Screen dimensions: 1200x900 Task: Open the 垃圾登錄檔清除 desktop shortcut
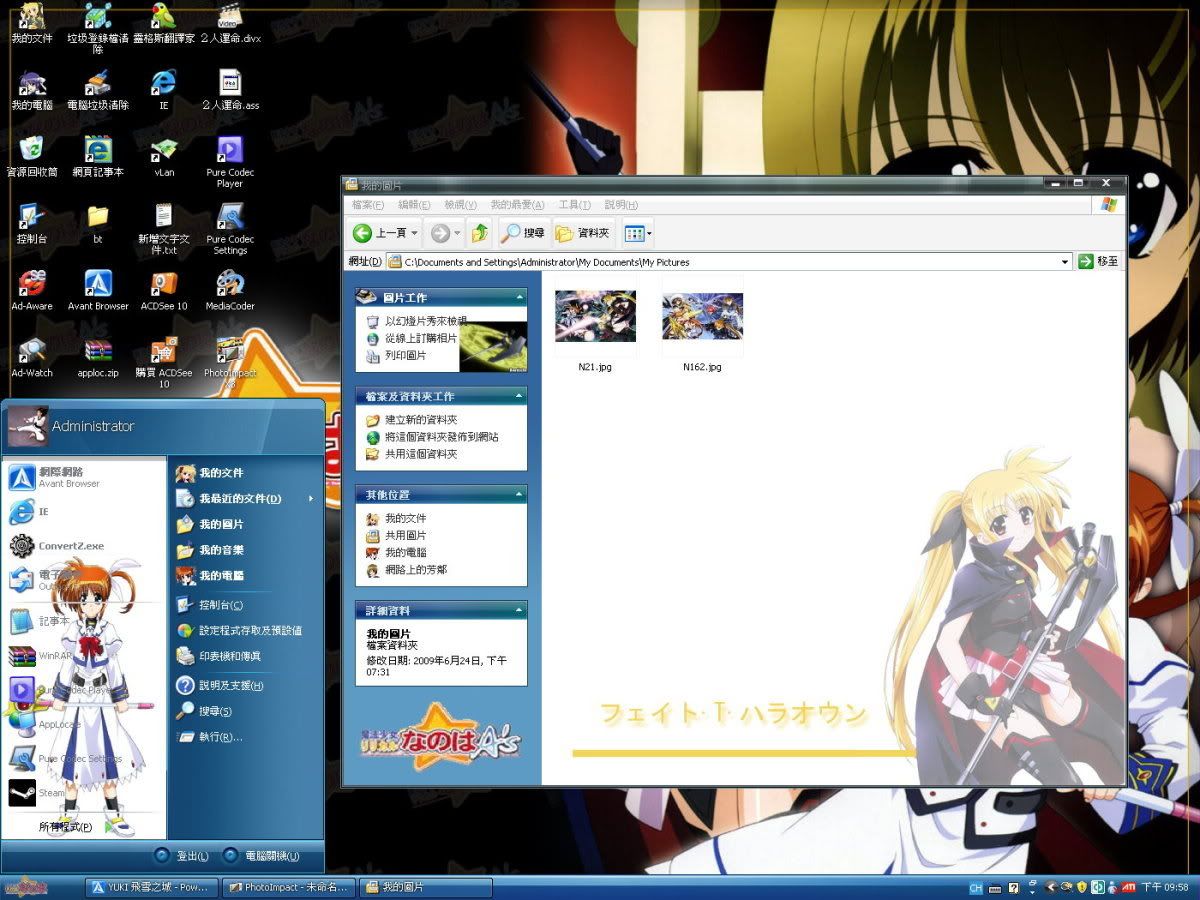pos(98,27)
